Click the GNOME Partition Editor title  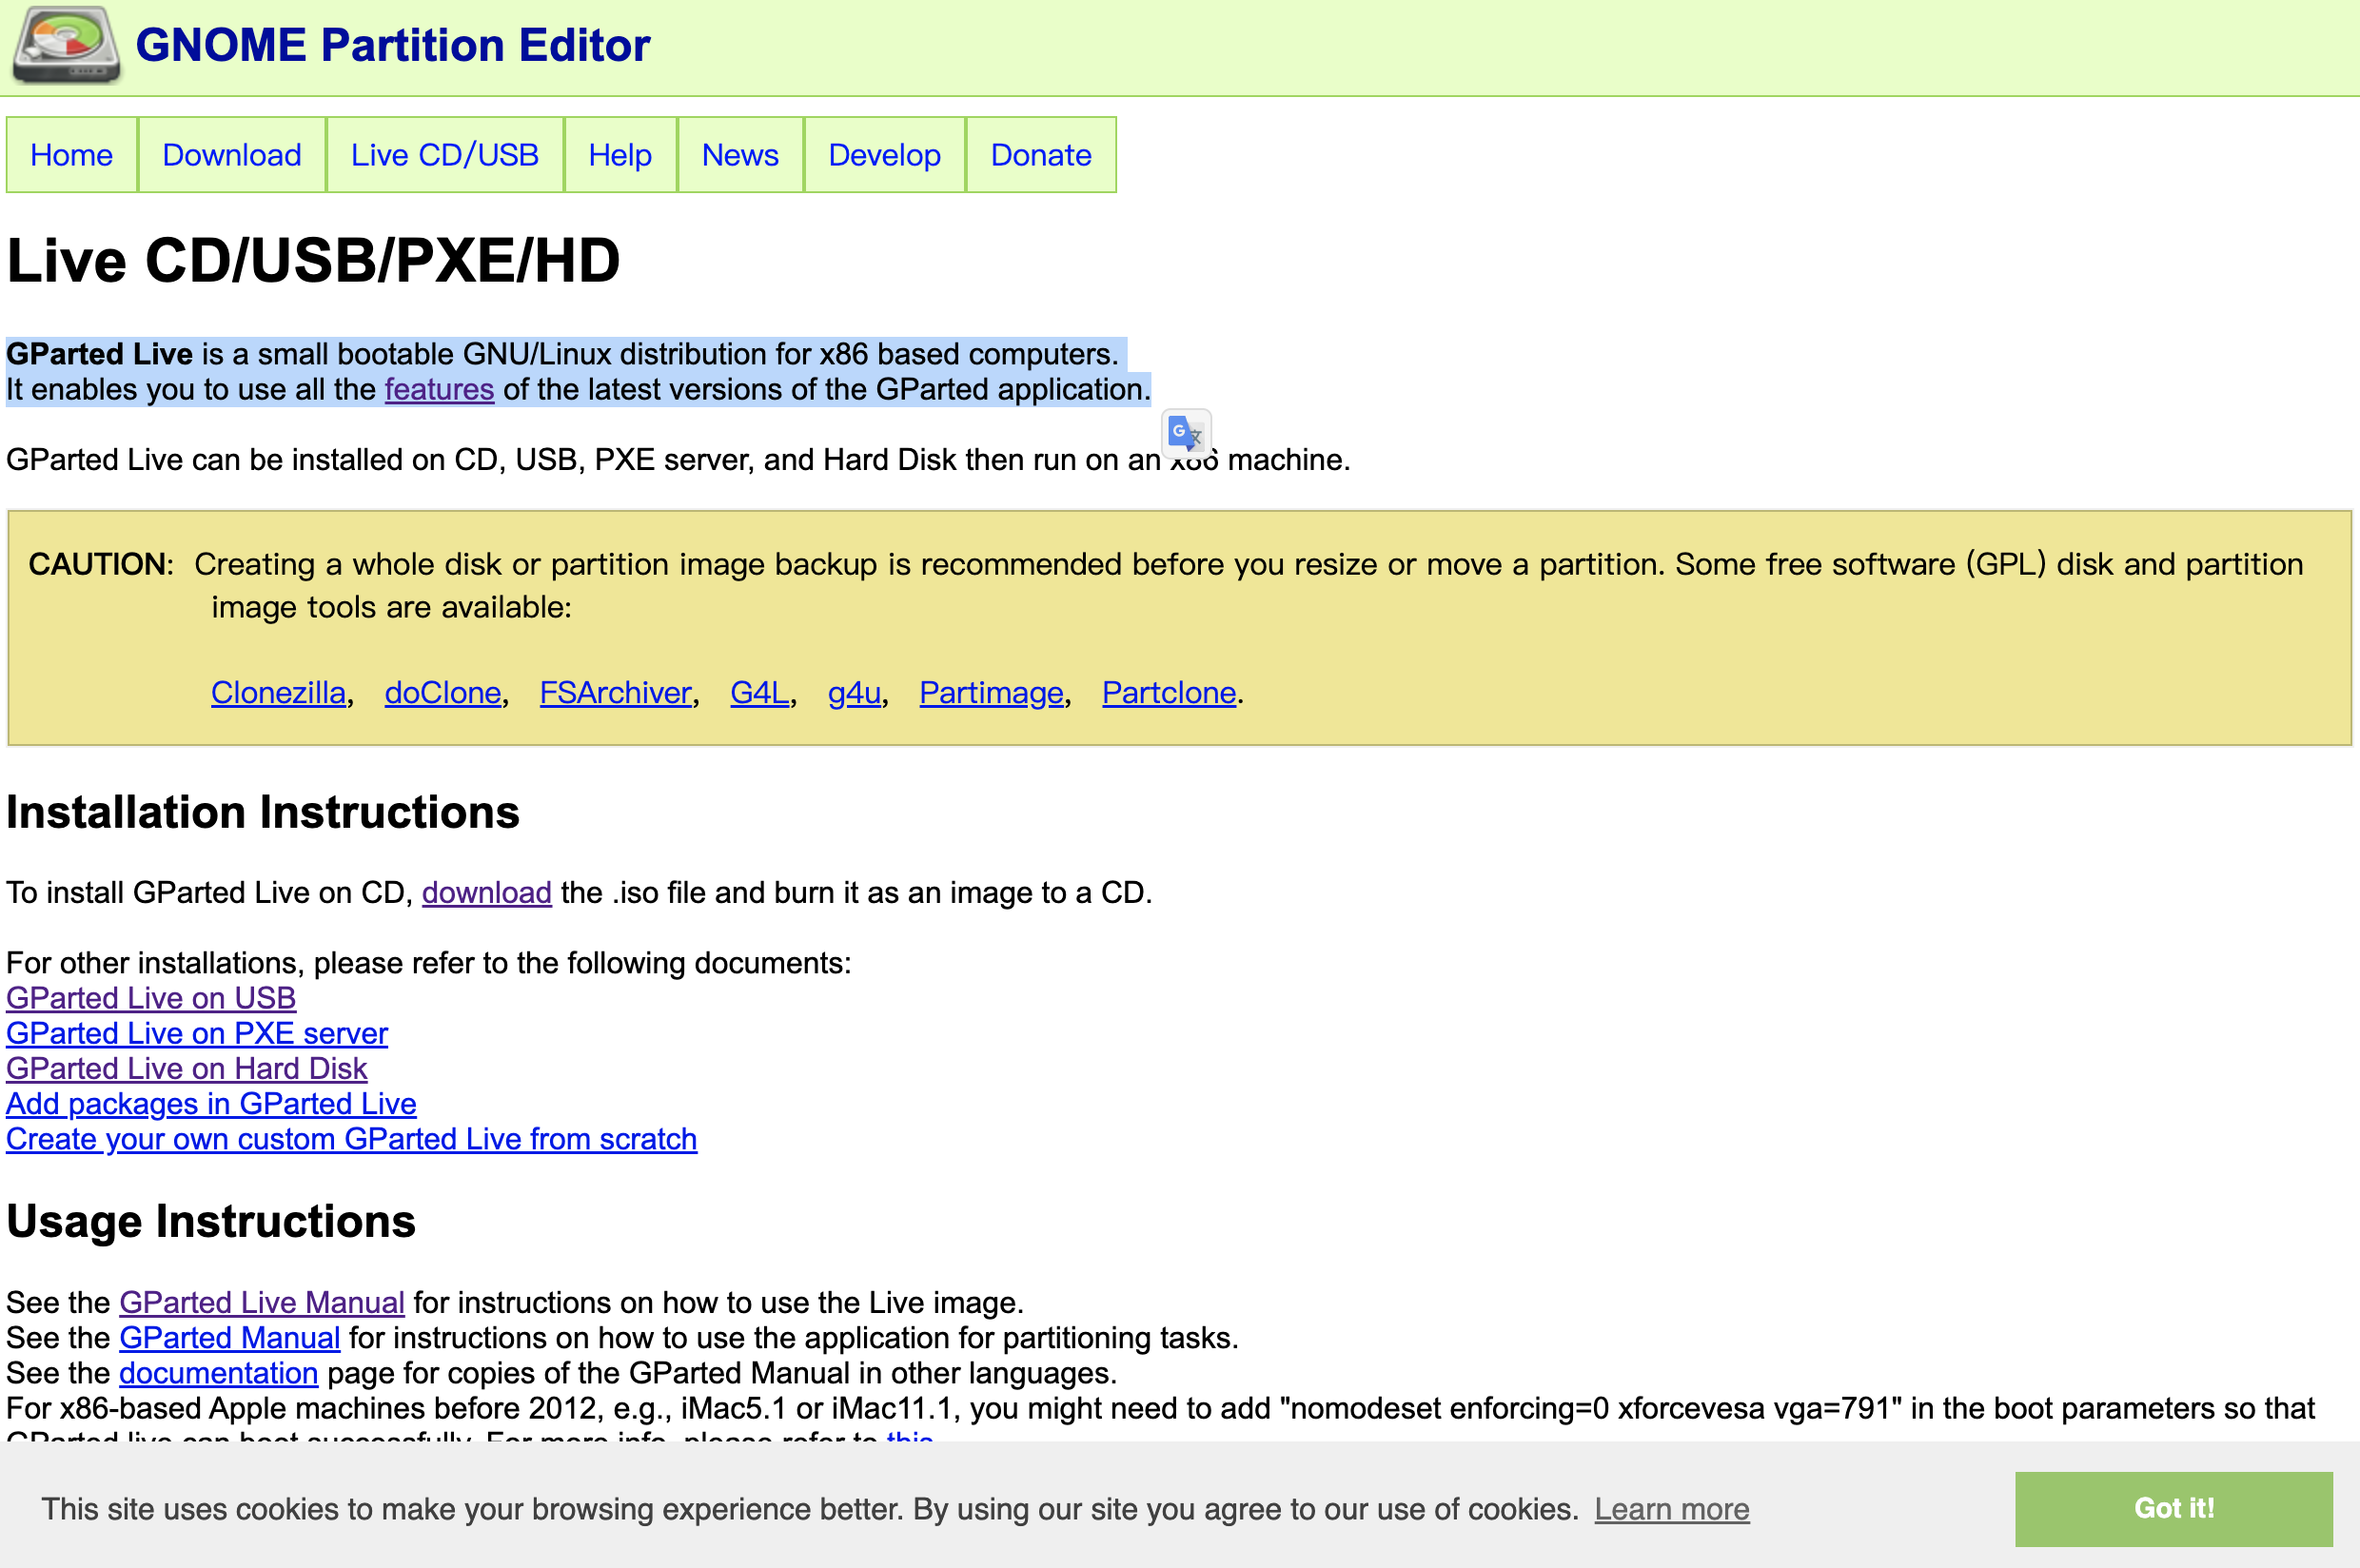click(392, 46)
